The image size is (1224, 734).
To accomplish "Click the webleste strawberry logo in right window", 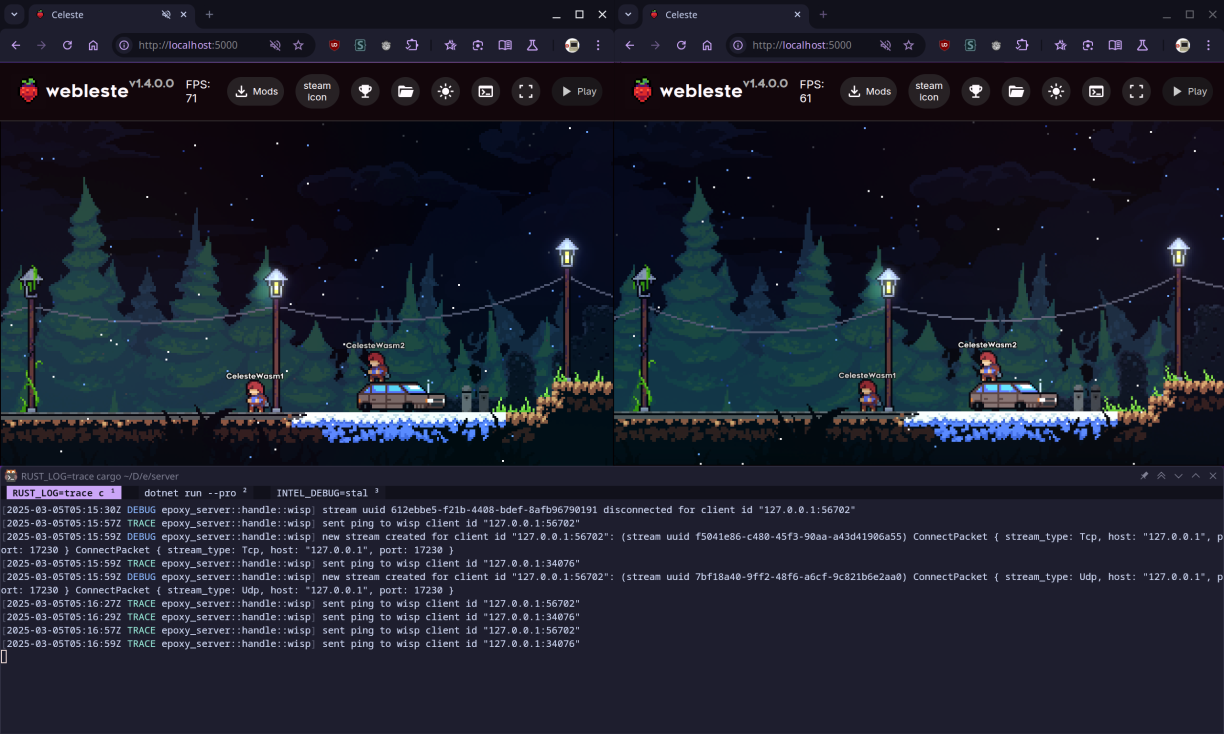I will (642, 91).
